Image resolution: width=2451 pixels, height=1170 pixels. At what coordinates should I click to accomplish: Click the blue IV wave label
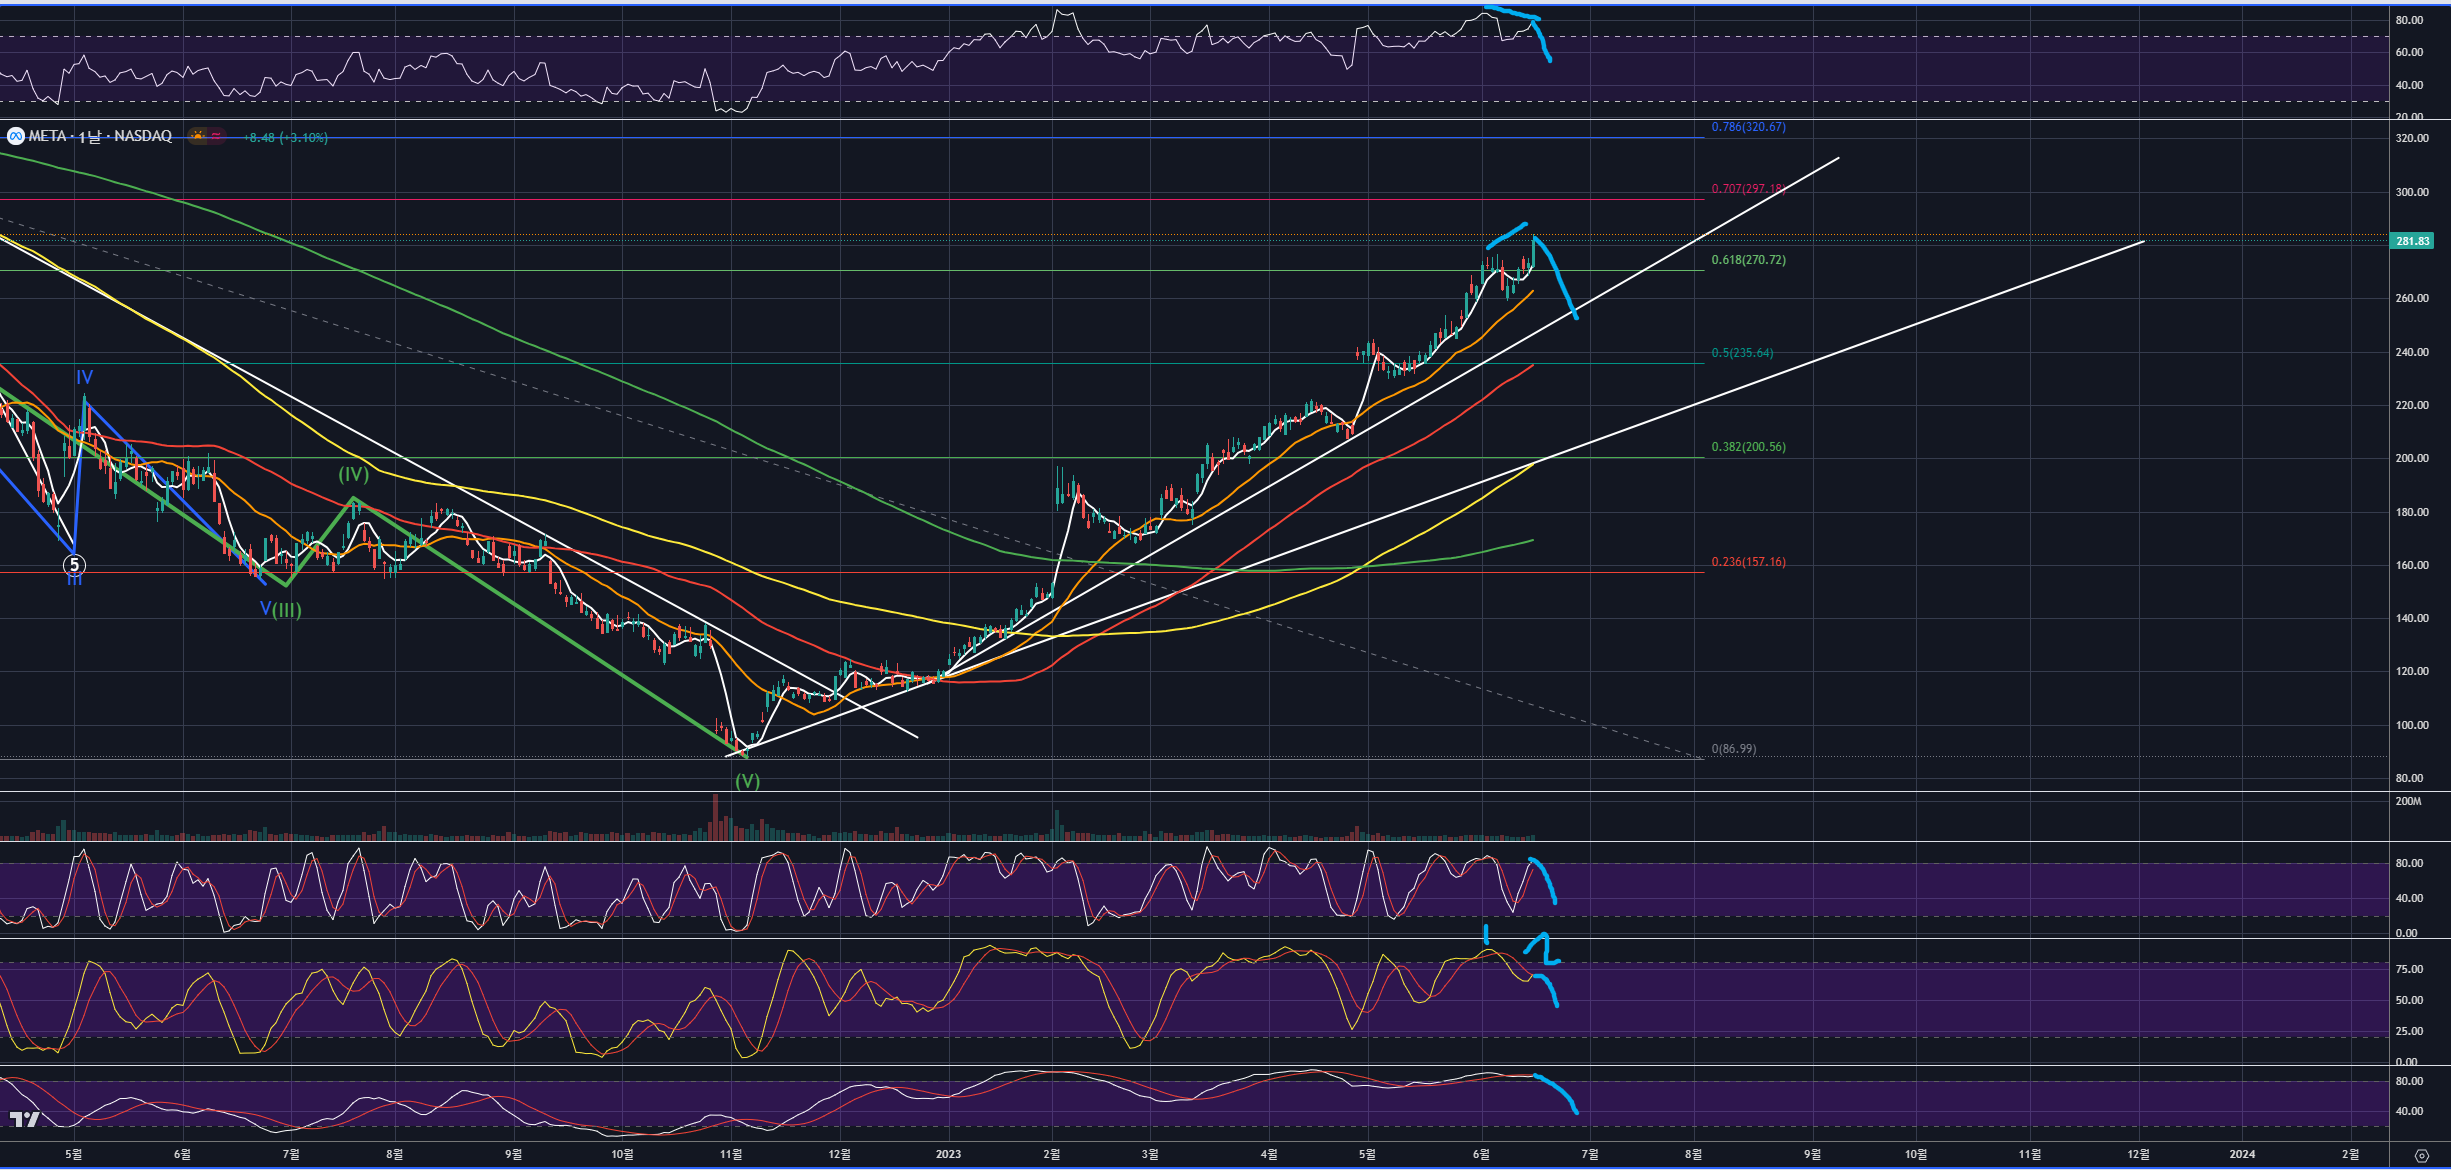point(84,377)
